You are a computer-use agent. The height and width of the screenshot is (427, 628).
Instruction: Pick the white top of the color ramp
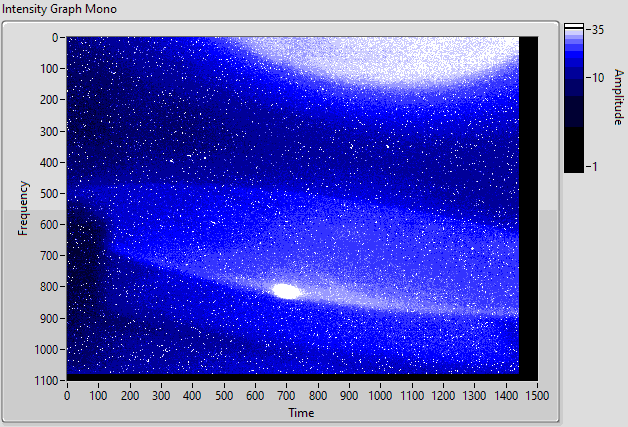[x=574, y=27]
